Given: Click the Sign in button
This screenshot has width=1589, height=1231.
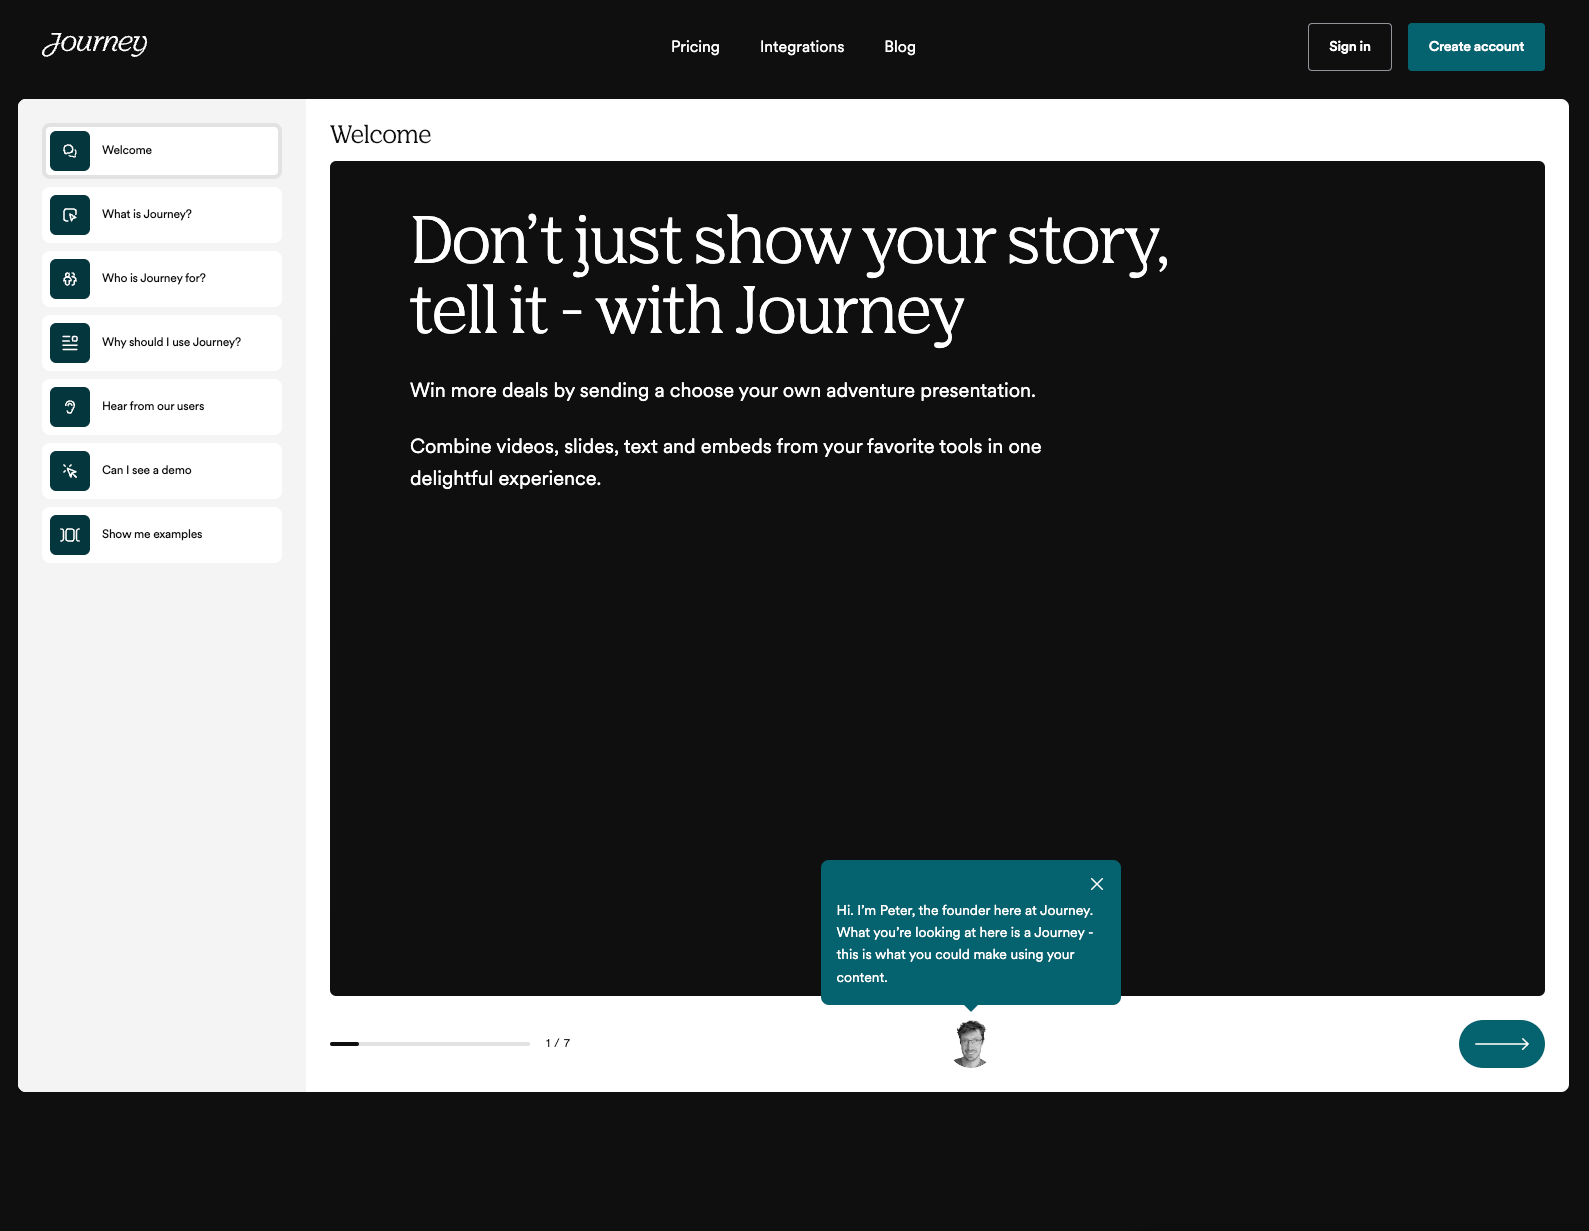Looking at the screenshot, I should pos(1349,47).
